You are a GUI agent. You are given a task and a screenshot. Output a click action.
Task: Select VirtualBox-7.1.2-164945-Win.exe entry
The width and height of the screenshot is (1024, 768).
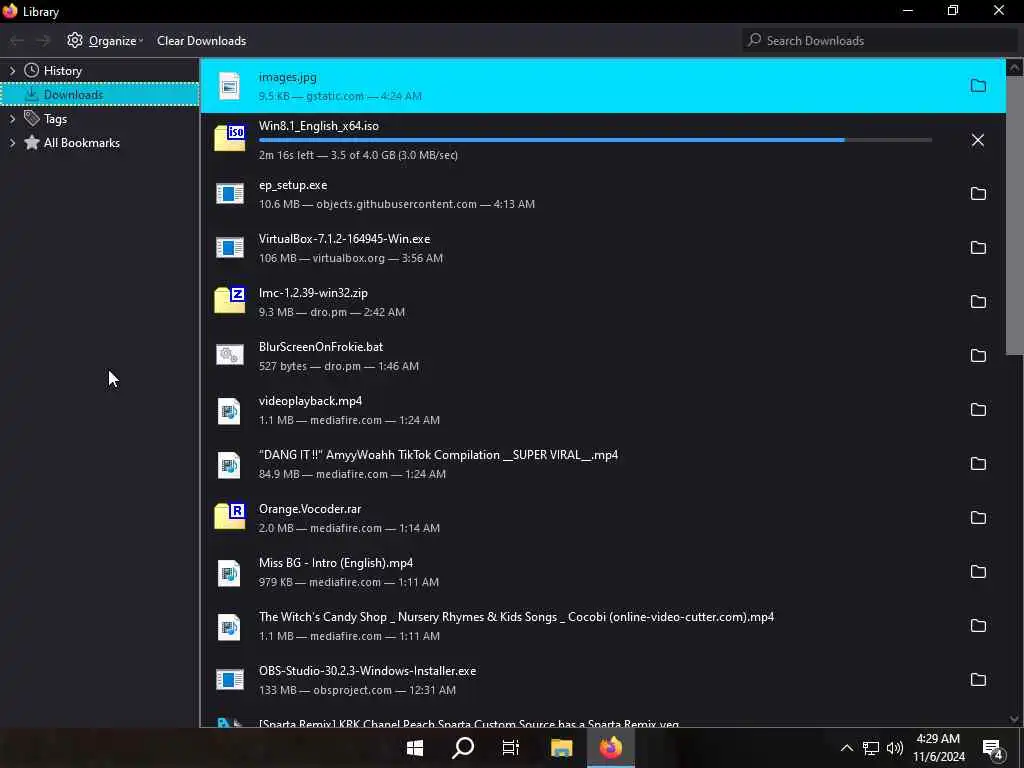tap(603, 248)
